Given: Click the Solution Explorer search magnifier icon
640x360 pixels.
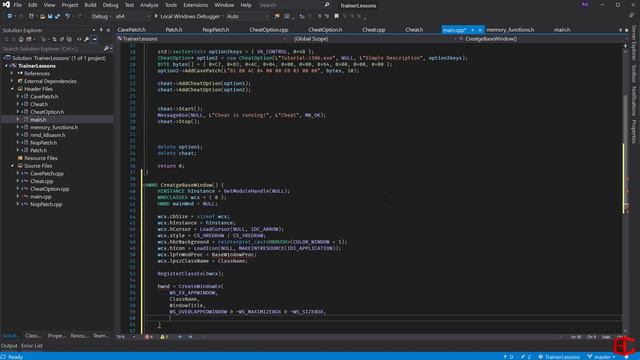Looking at the screenshot, I should [106, 49].
